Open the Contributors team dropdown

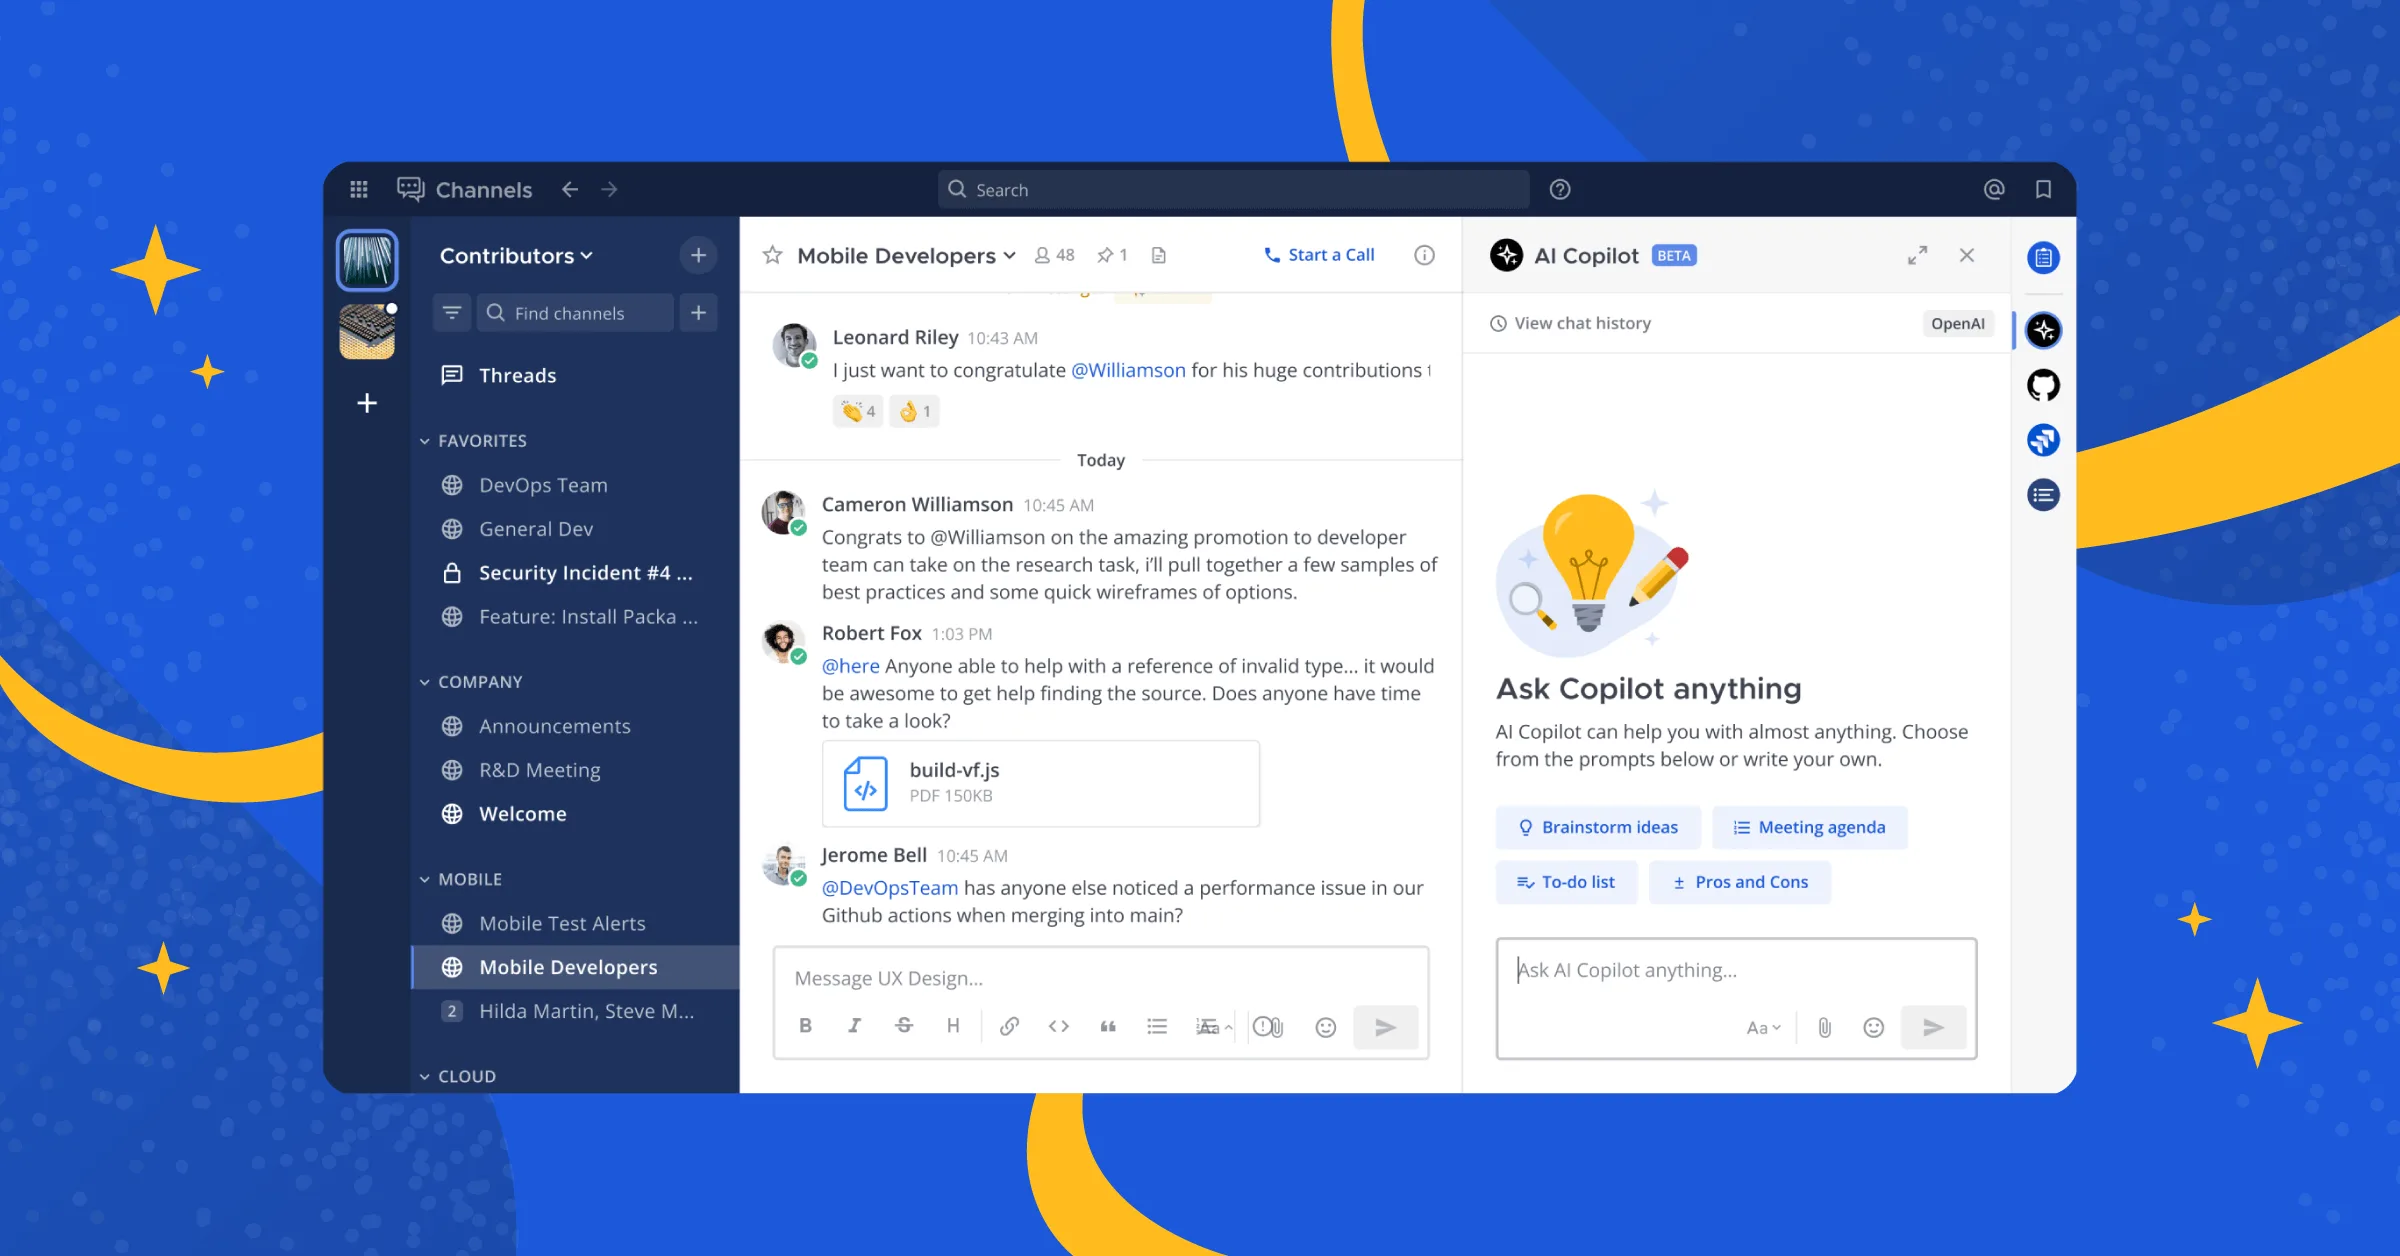point(517,255)
